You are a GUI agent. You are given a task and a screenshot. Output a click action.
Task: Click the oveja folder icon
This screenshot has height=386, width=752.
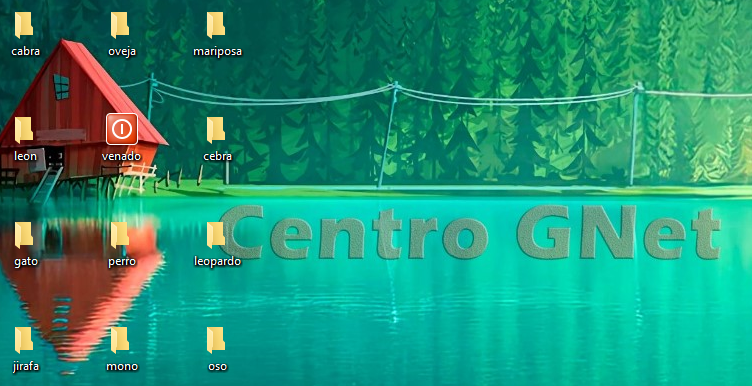(120, 25)
